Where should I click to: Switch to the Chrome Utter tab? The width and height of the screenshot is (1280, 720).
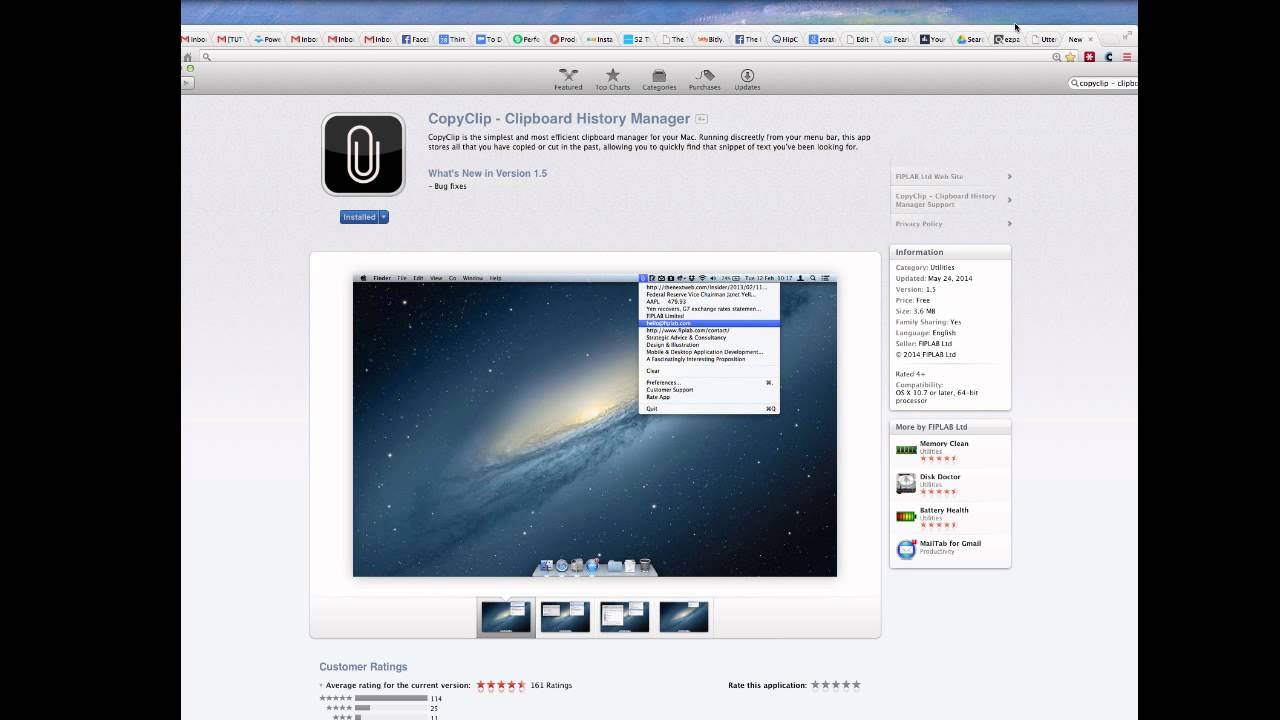[x=1044, y=39]
